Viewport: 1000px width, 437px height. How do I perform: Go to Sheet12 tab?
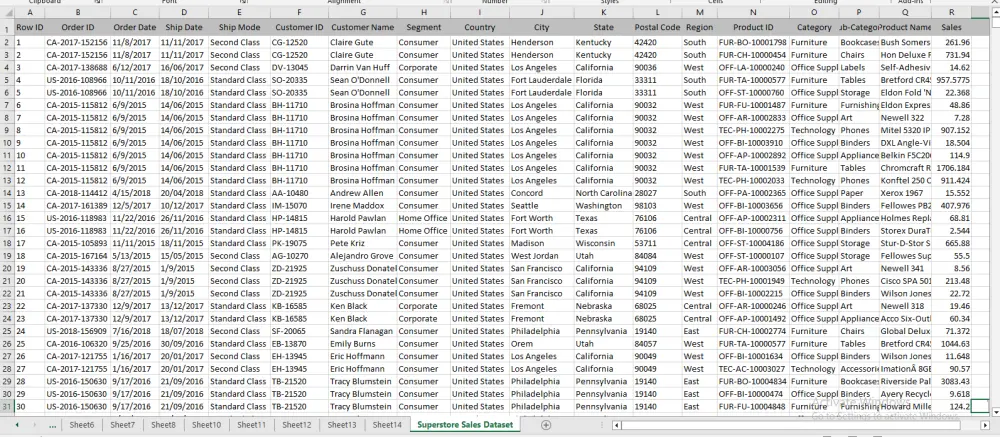[x=297, y=425]
